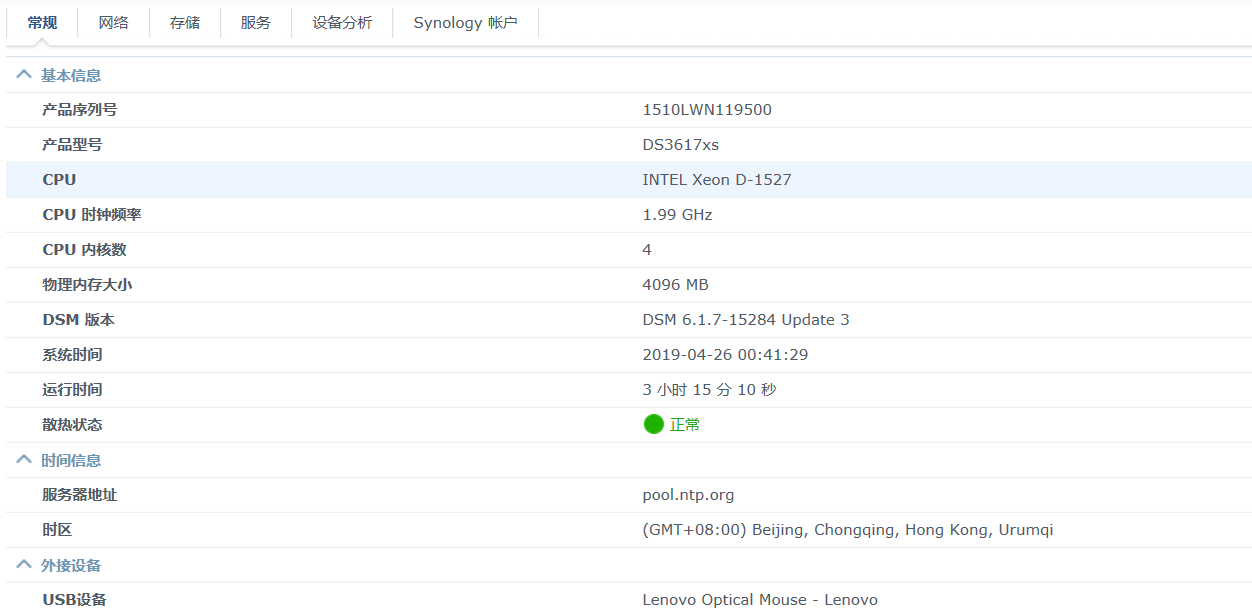1252x614 pixels.
Task: Select the USB设备 Lenovo Optical Mouse row
Action: coord(400,599)
